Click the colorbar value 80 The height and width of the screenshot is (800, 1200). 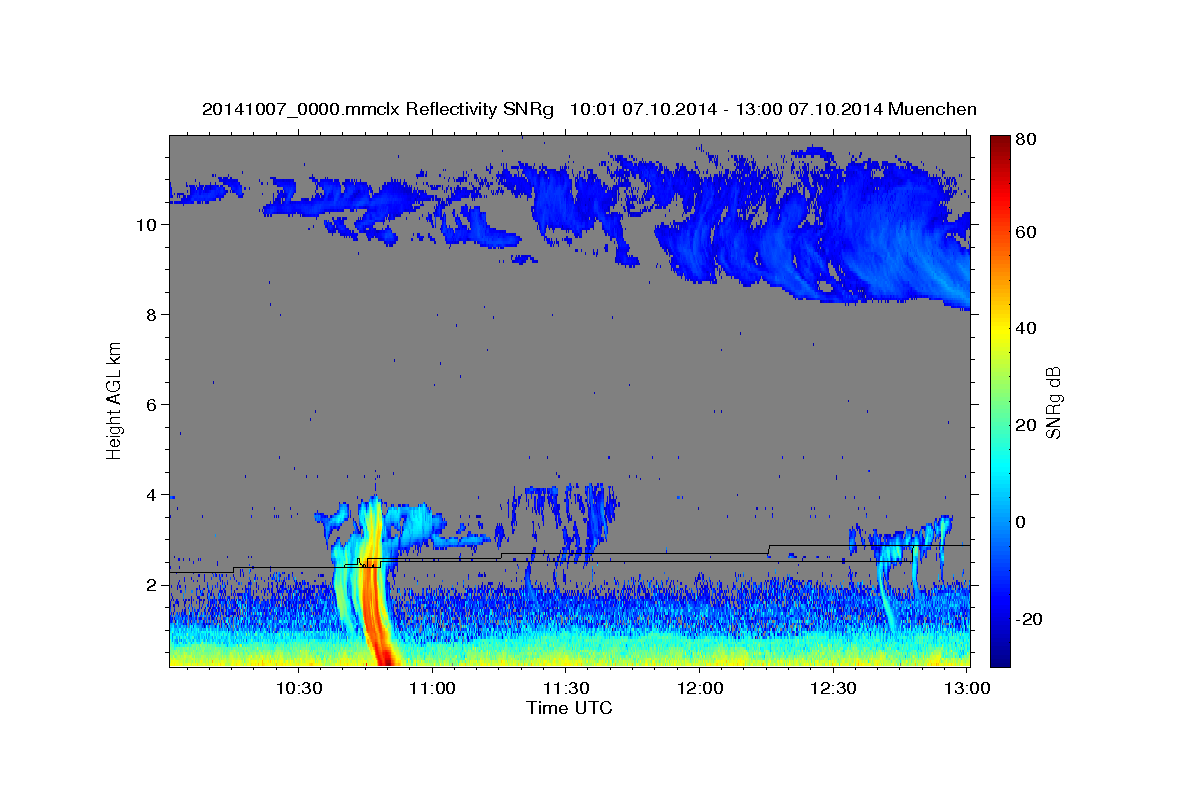click(x=1025, y=140)
